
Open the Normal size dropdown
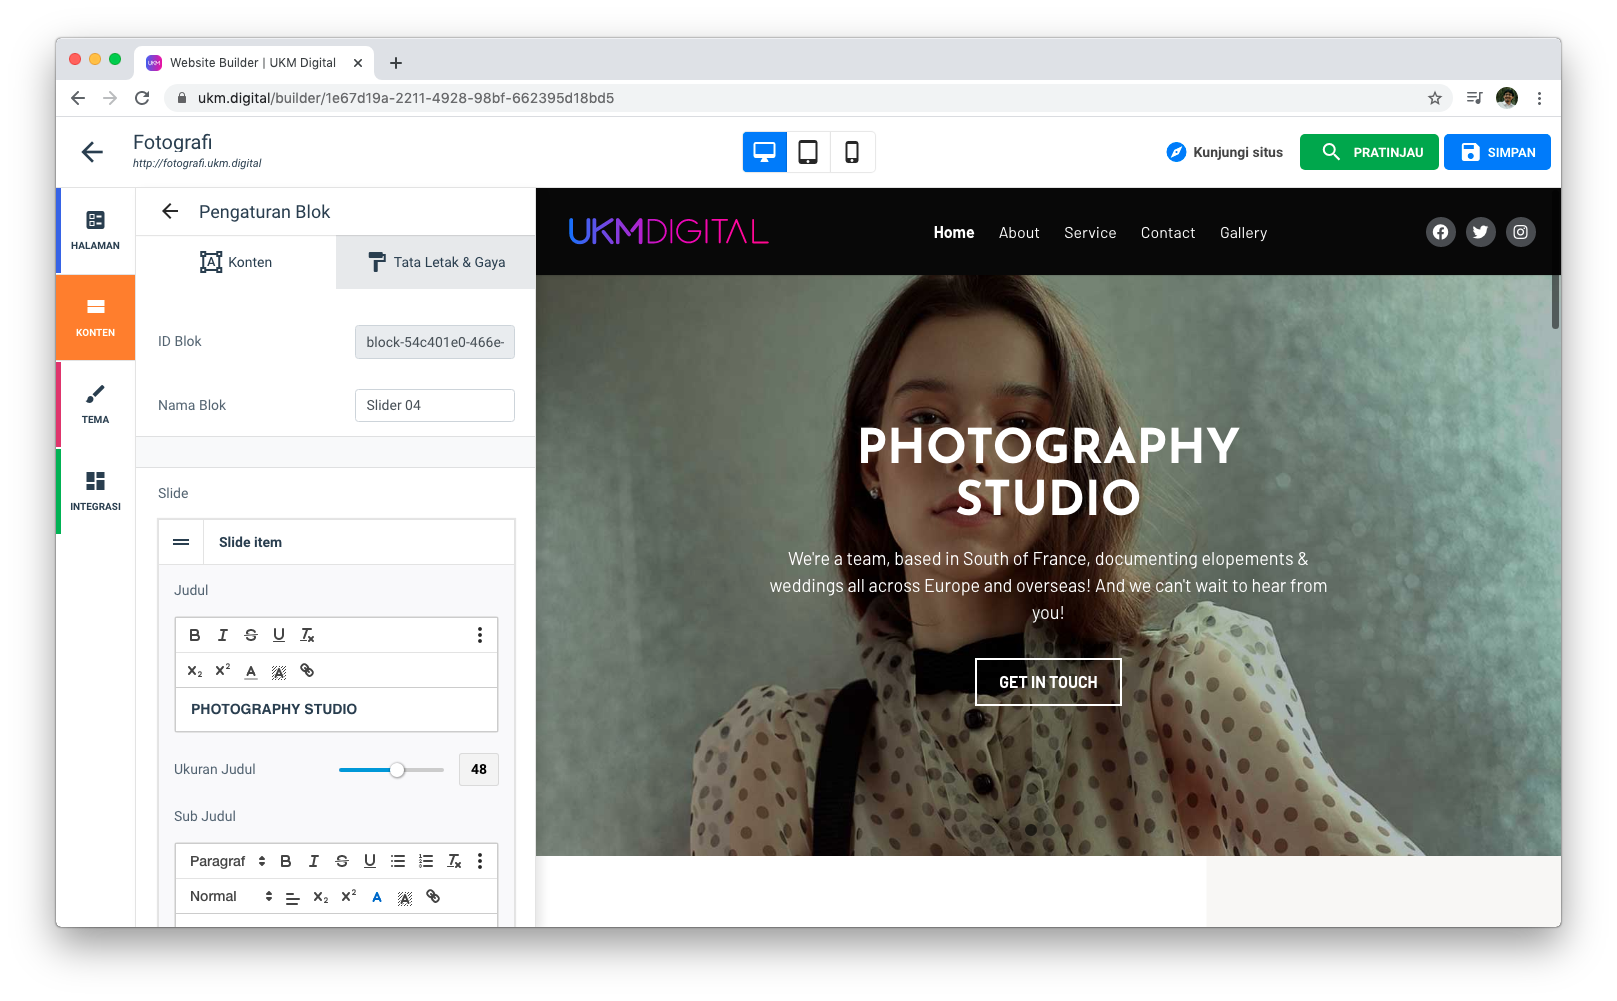click(230, 897)
